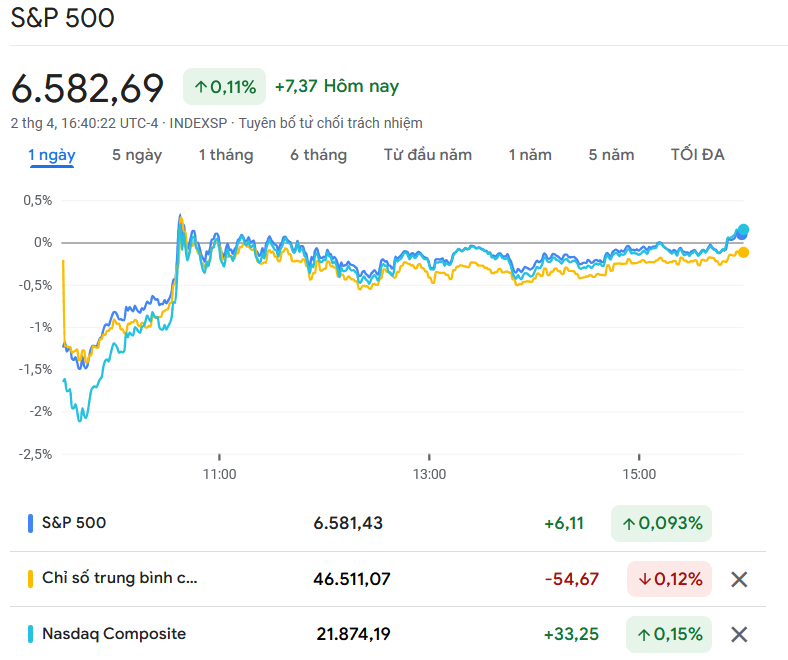Select the TỐI ĐA range tab
Viewport: 788px width, 660px height.
pos(697,155)
